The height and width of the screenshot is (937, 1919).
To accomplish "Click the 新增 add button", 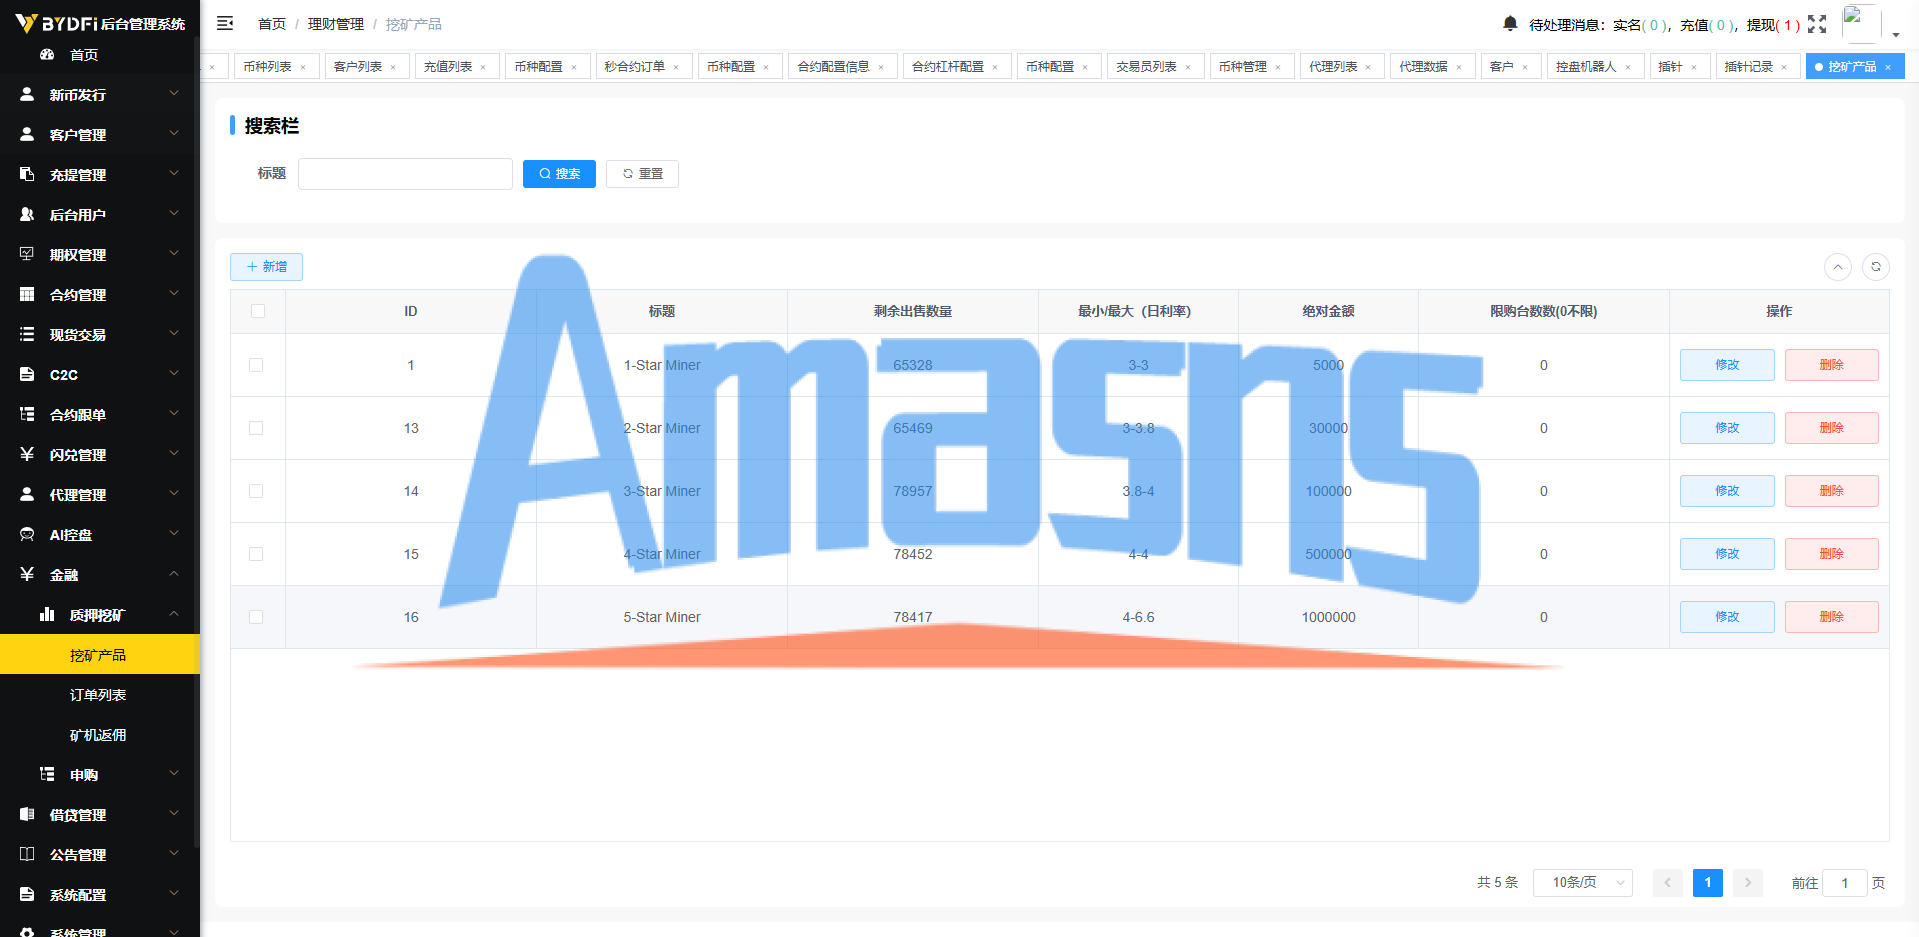I will (x=266, y=267).
